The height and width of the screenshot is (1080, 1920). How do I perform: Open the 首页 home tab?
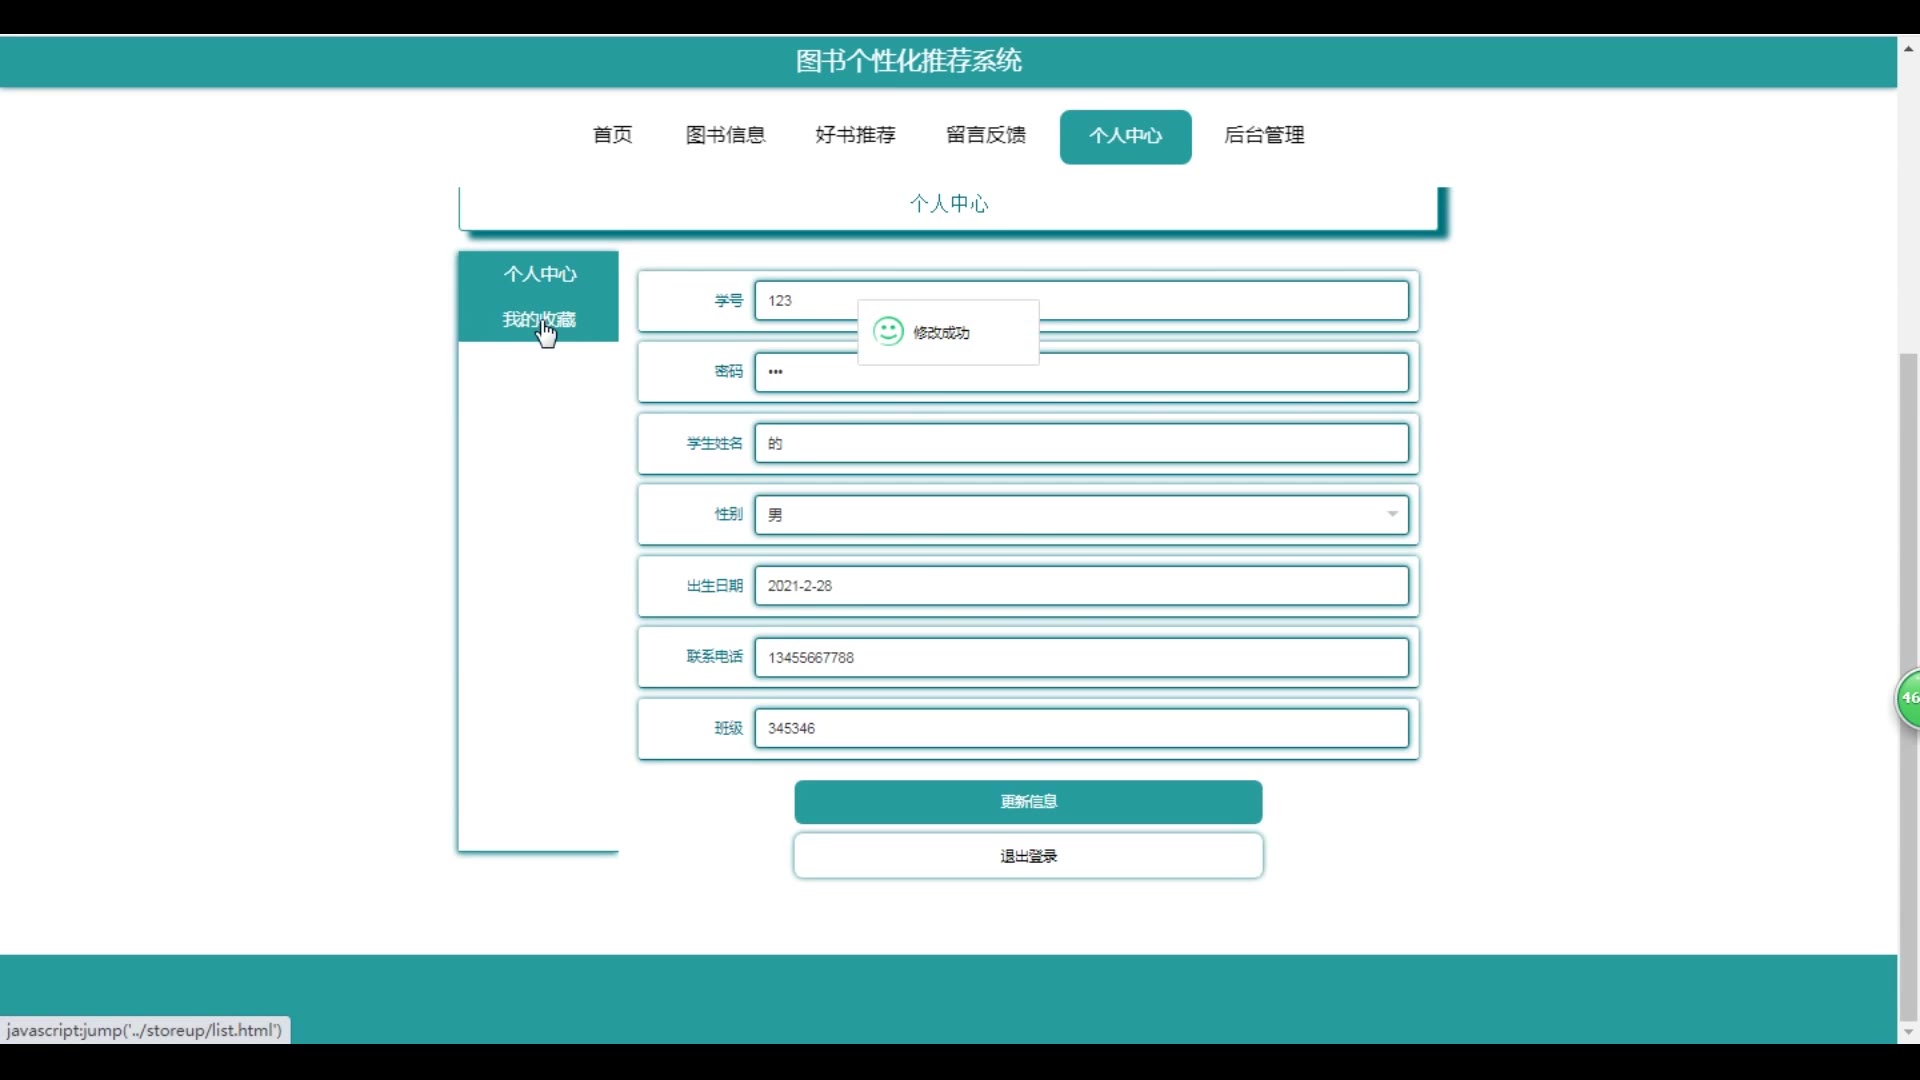612,135
